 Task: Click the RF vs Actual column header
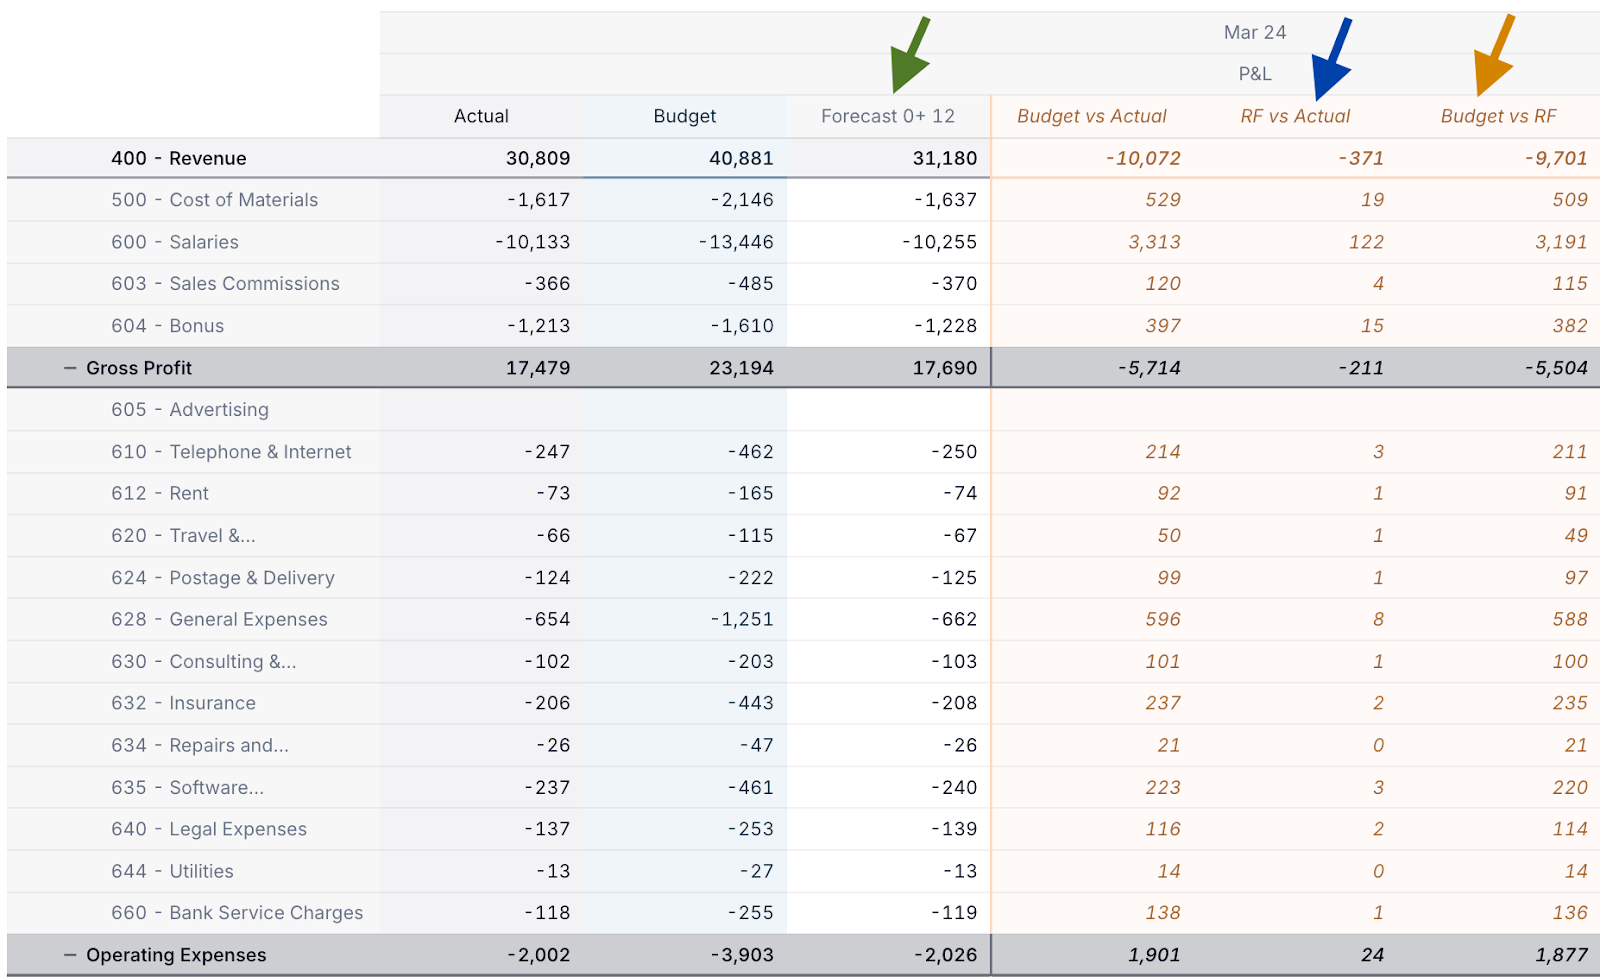pyautogui.click(x=1295, y=116)
